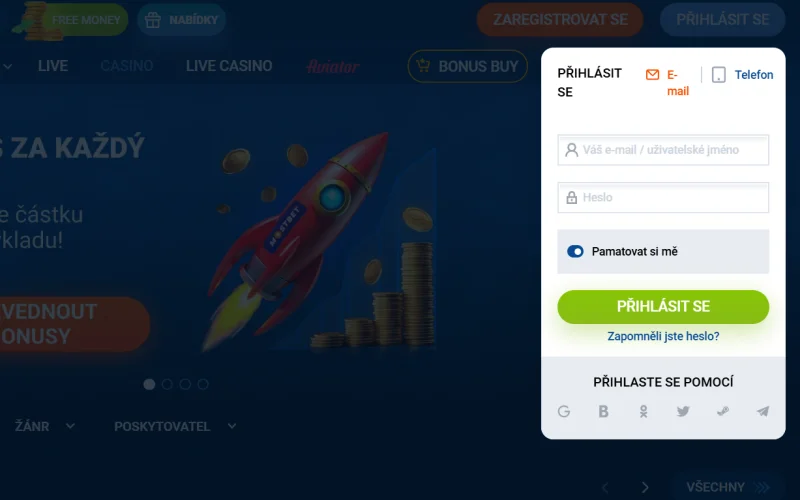Sign in with the Telegram paper plane icon
800x500 pixels.
pyautogui.click(x=763, y=411)
